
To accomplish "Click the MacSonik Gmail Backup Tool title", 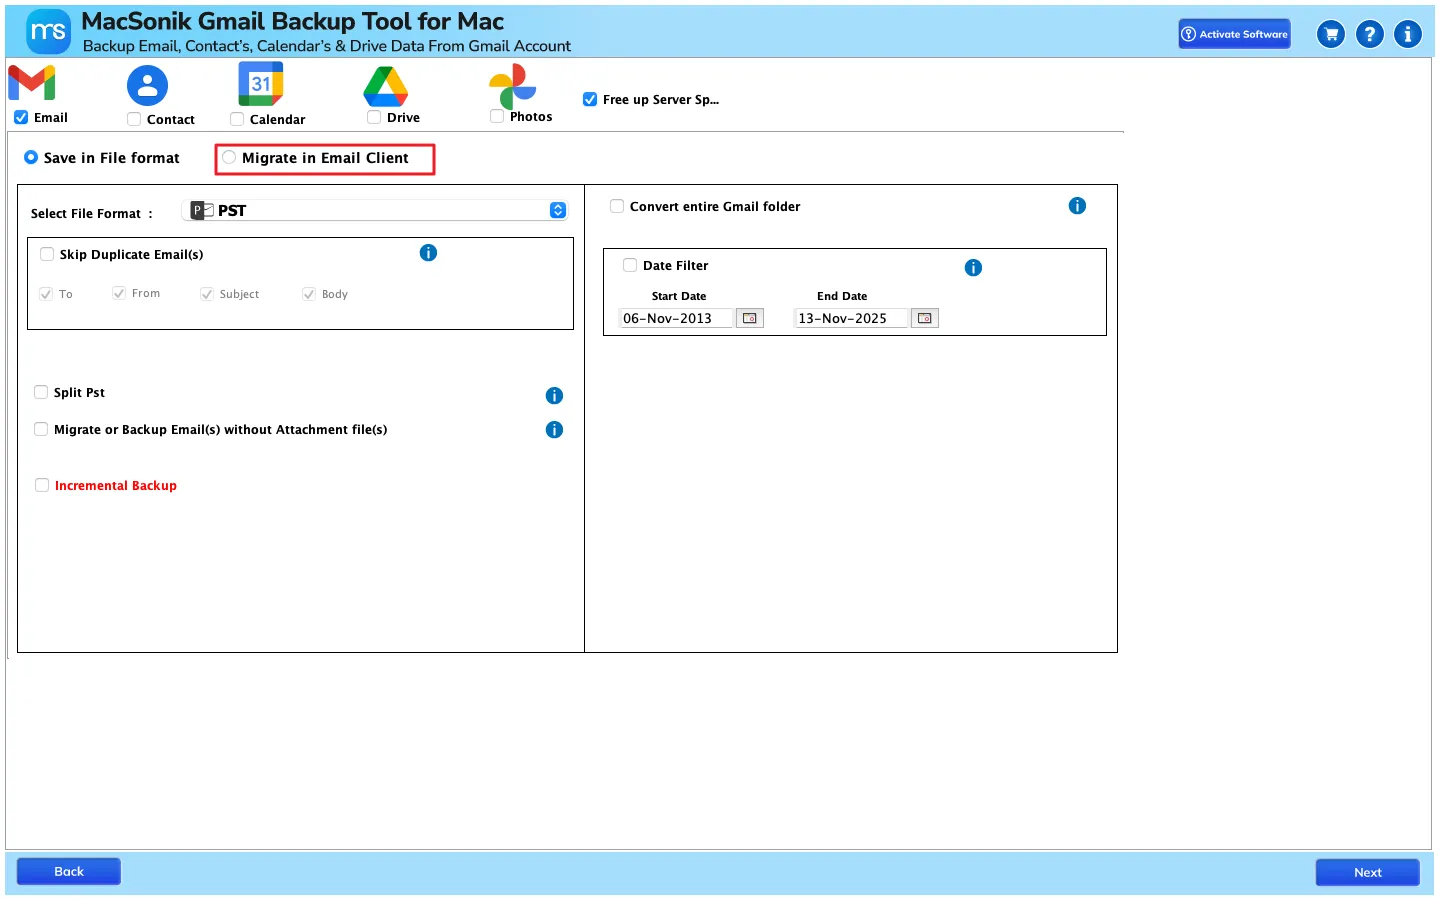I will tap(293, 21).
